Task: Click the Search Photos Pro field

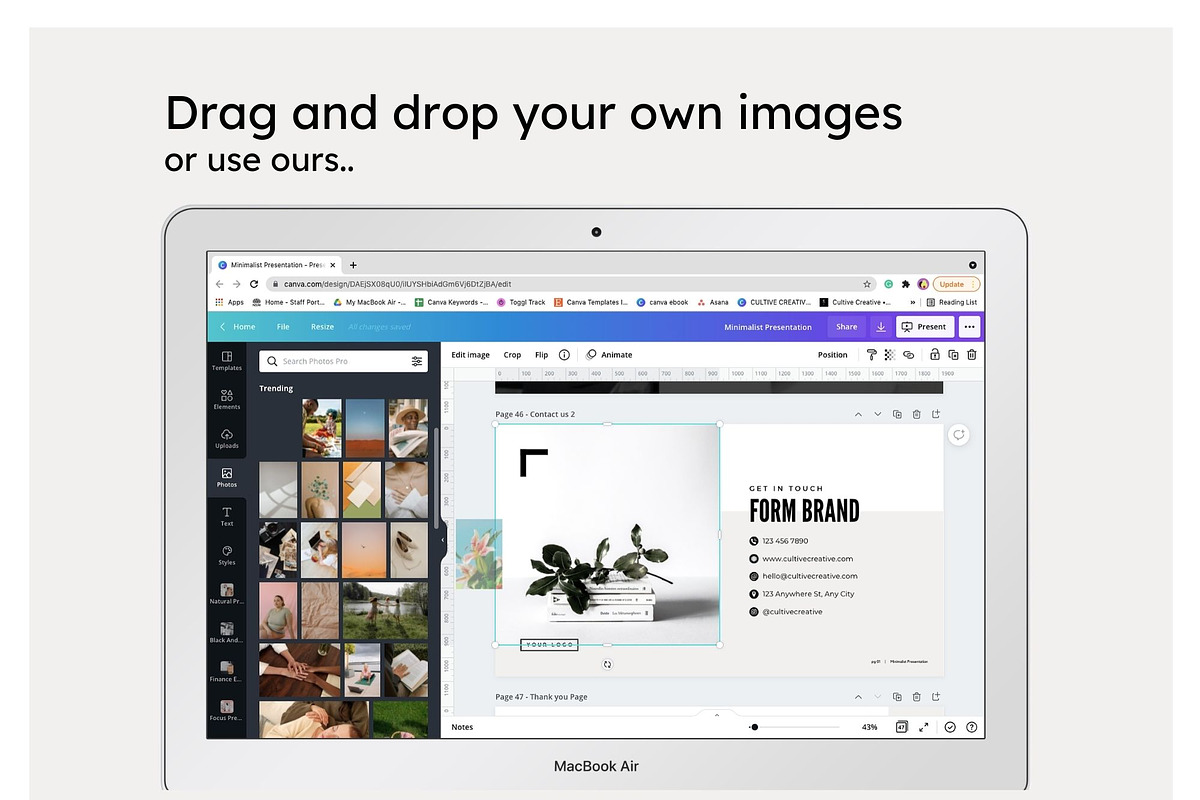Action: 343,361
